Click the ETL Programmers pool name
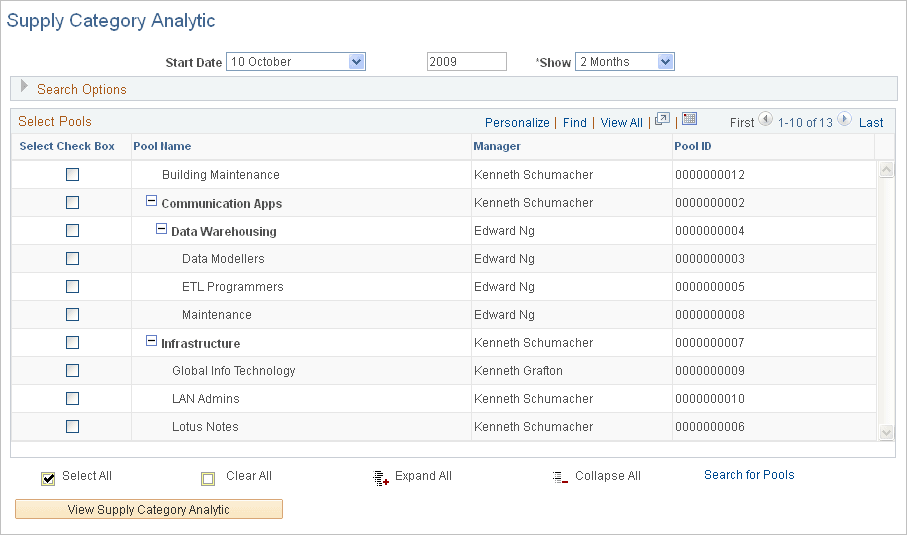 (233, 287)
